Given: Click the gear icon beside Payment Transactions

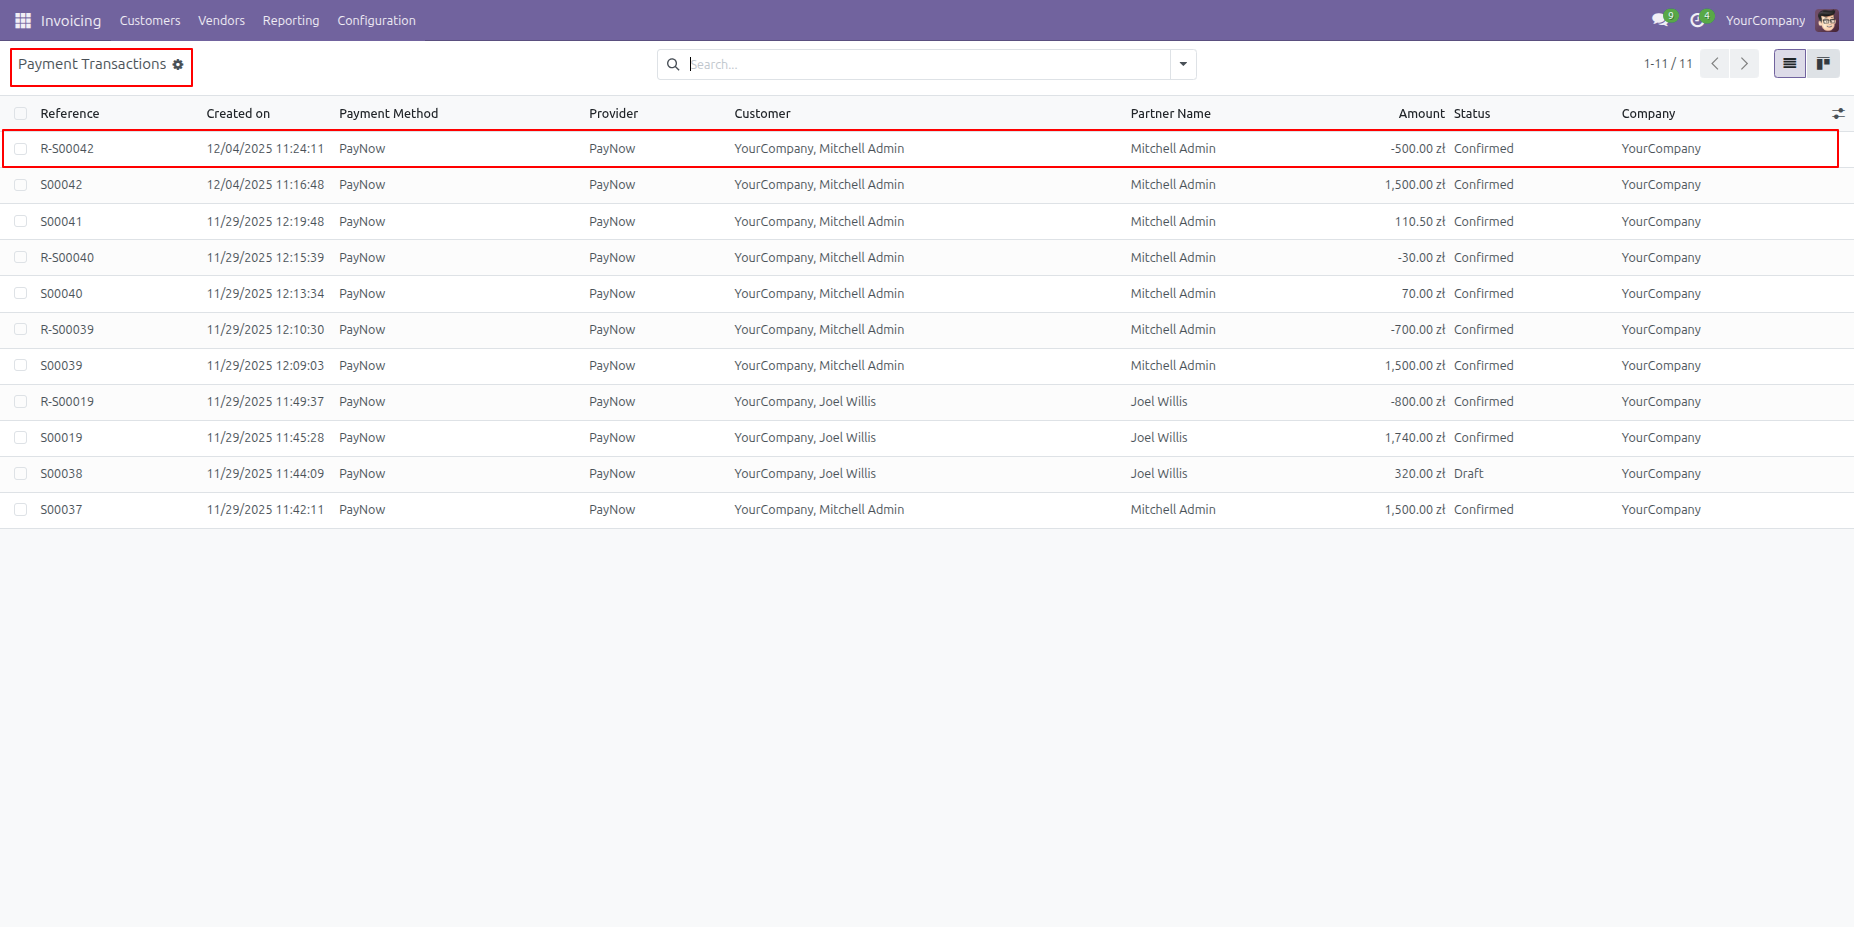Looking at the screenshot, I should (178, 65).
